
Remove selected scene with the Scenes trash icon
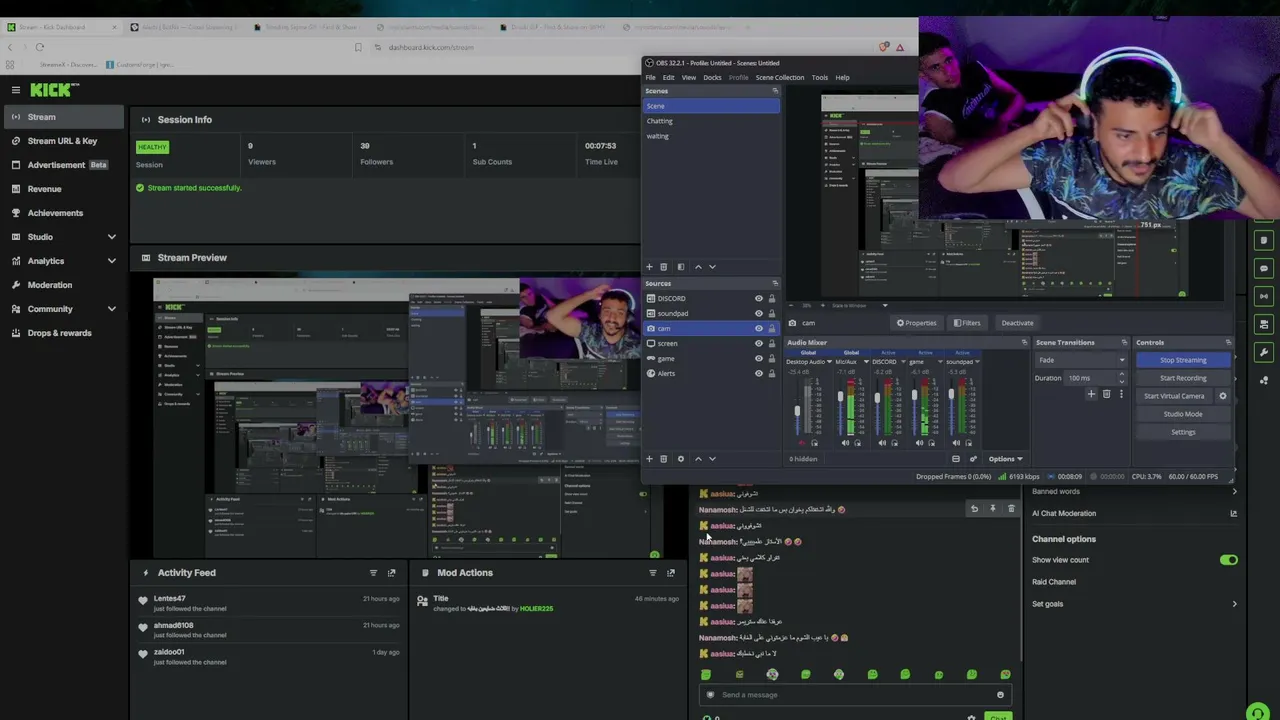coord(663,267)
